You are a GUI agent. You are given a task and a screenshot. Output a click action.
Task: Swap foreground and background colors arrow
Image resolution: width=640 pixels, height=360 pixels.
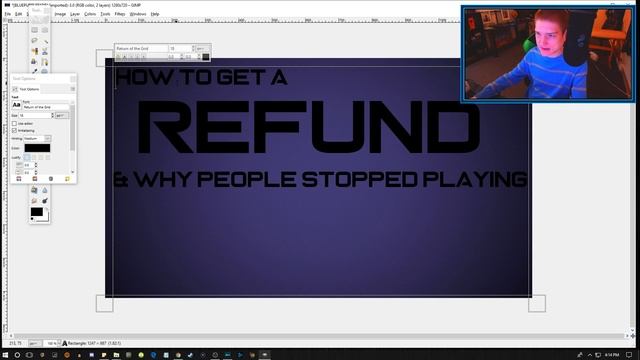coord(47,209)
